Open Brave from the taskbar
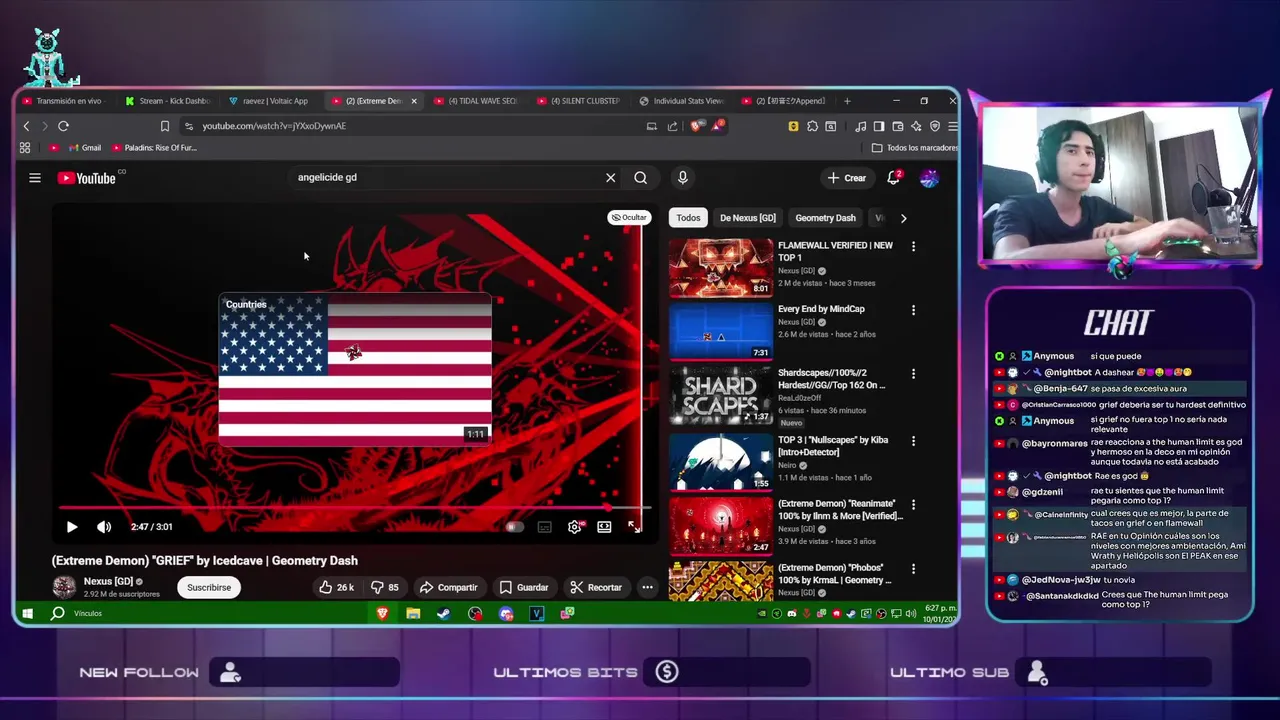This screenshot has height=720, width=1280. (x=382, y=613)
